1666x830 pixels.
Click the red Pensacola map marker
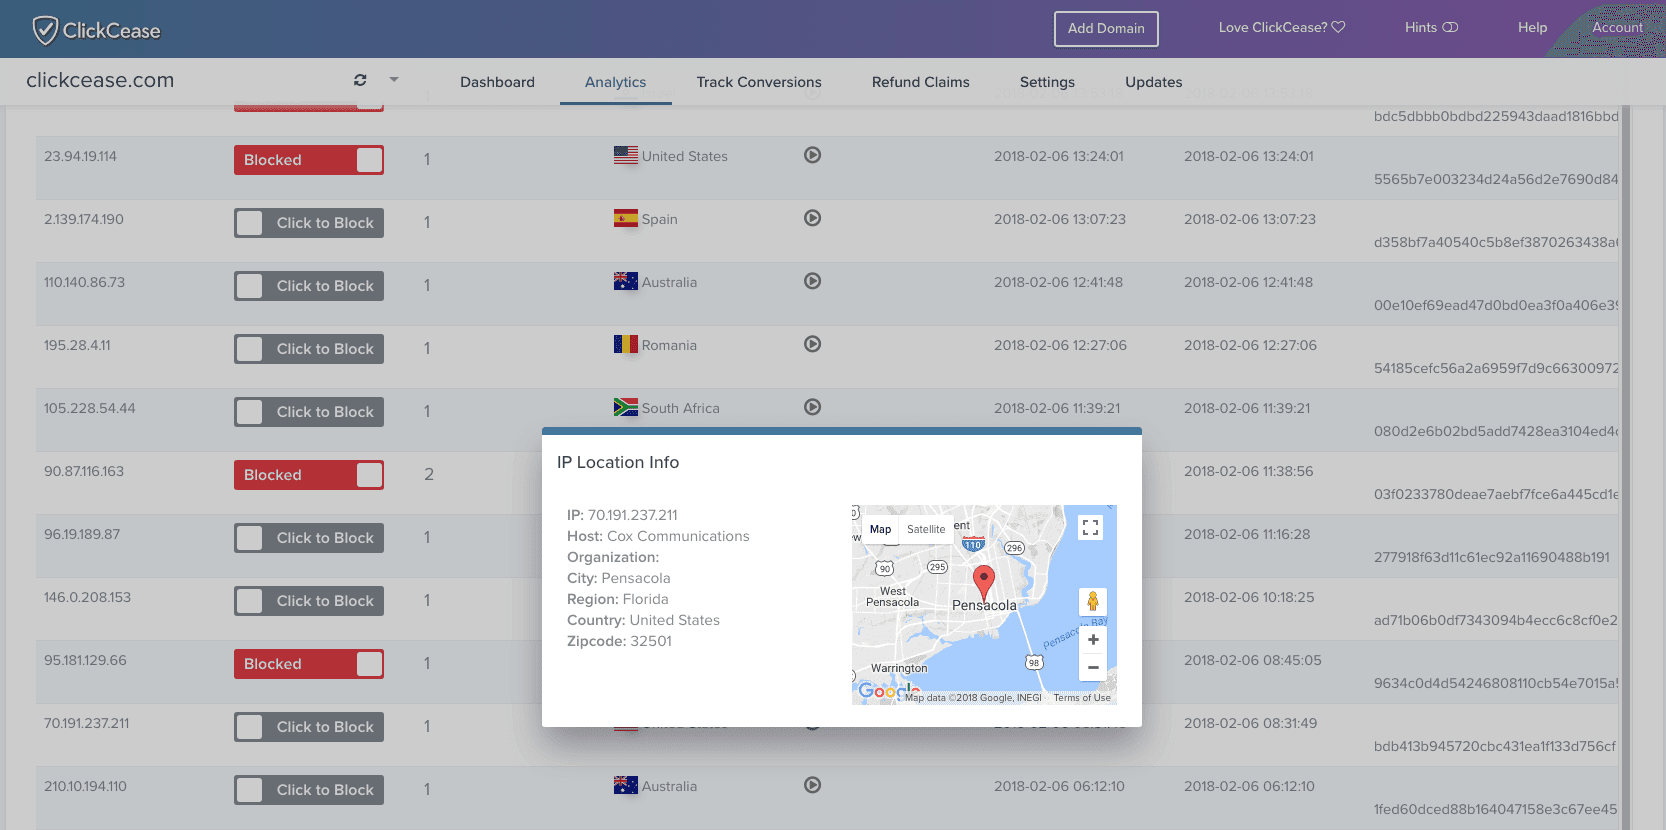[983, 581]
